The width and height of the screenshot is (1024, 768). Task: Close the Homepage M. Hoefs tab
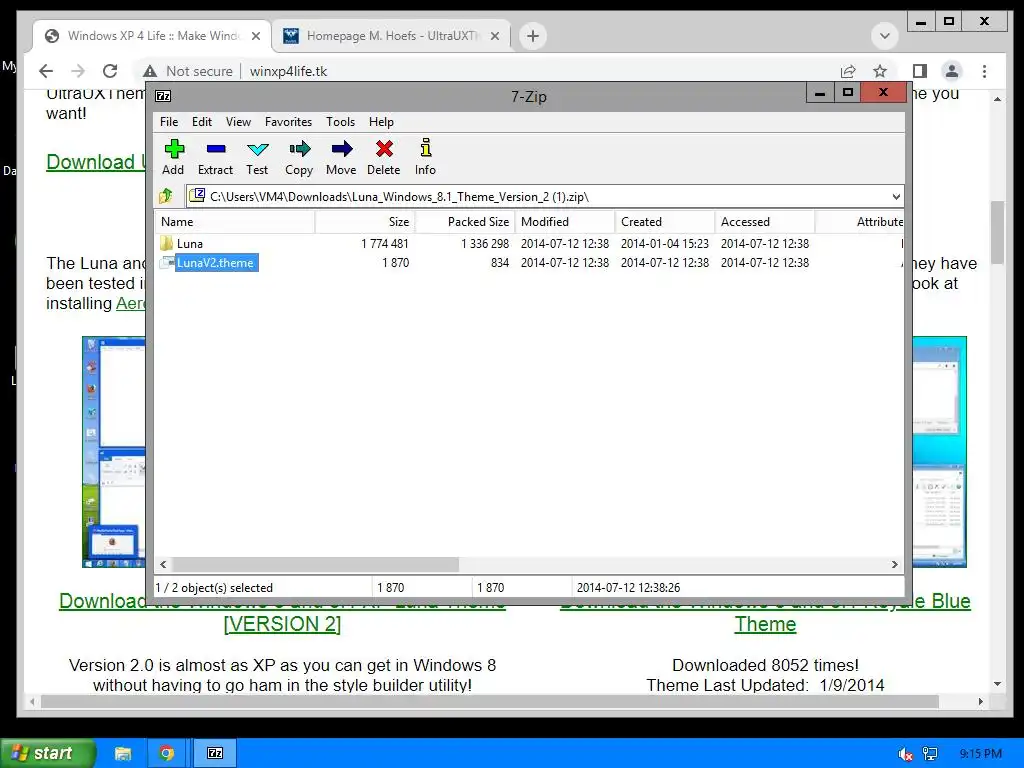pyautogui.click(x=495, y=36)
